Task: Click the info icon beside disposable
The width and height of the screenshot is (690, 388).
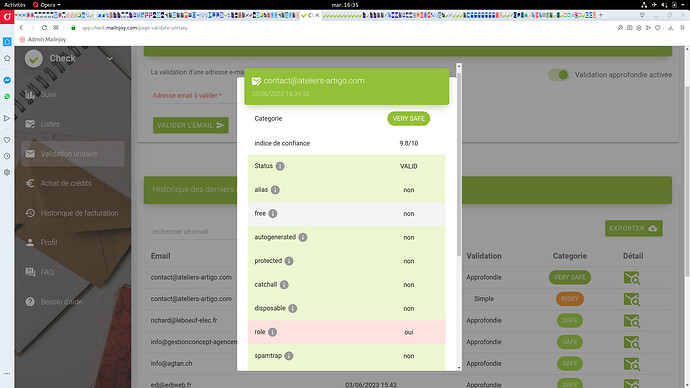Action: [x=293, y=308]
